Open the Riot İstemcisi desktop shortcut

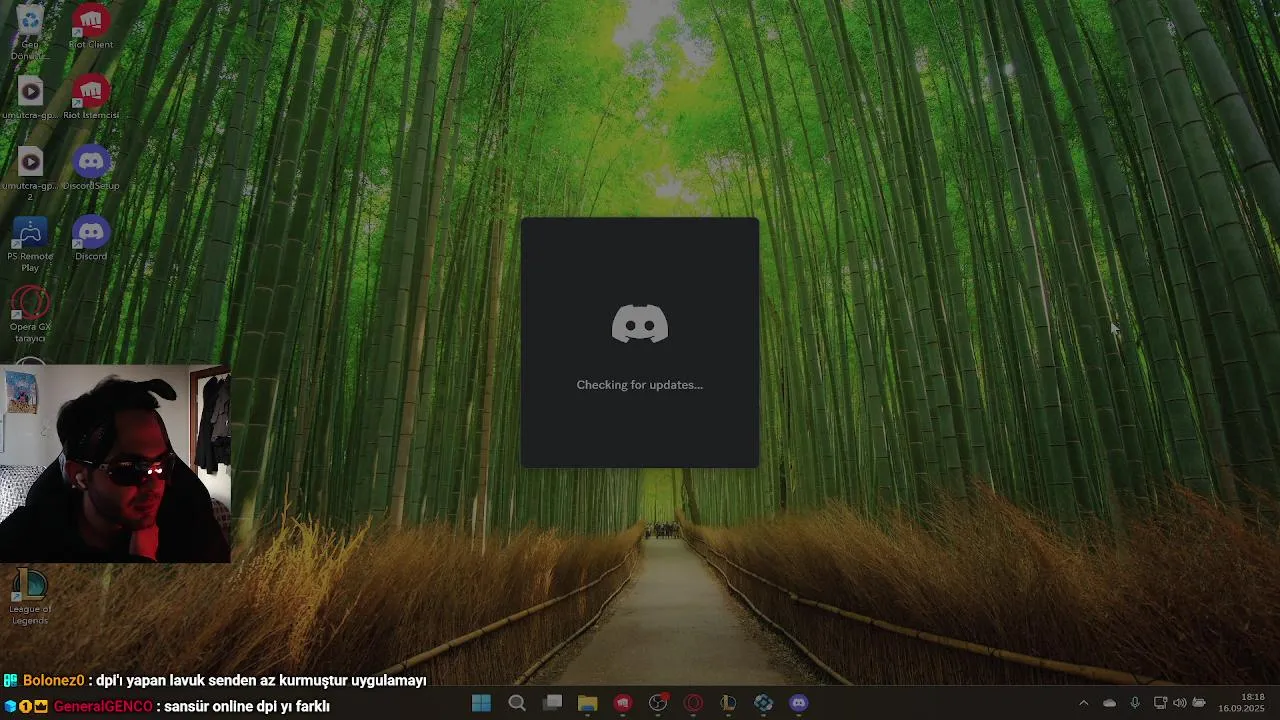[91, 98]
